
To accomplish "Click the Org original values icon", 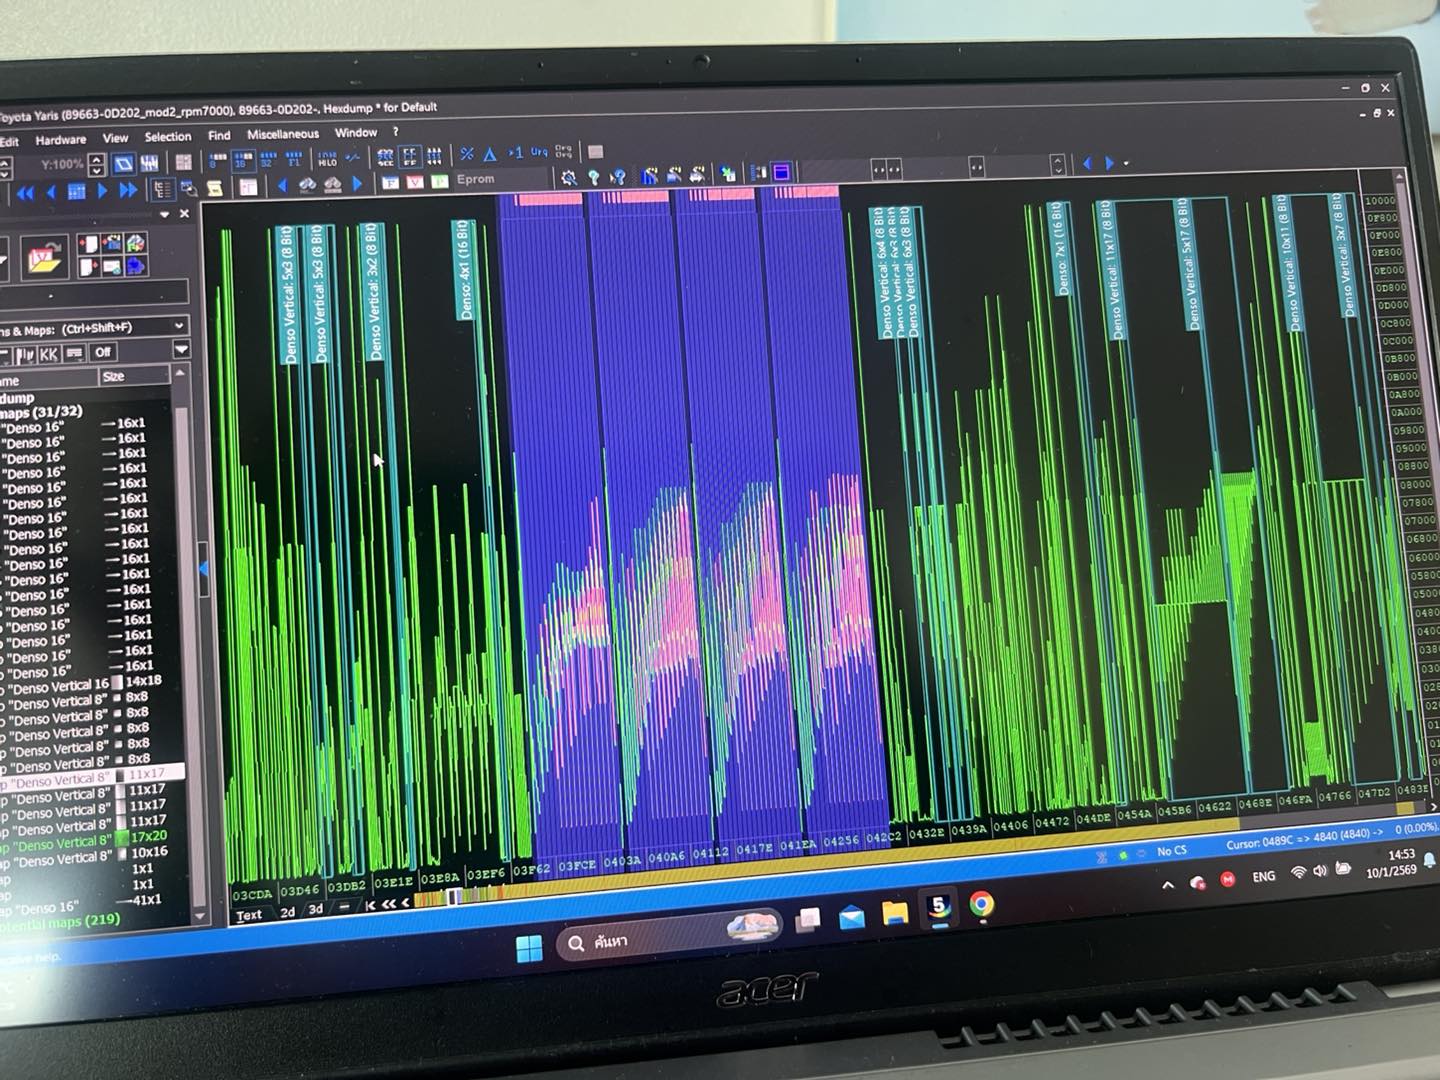I will 564,152.
